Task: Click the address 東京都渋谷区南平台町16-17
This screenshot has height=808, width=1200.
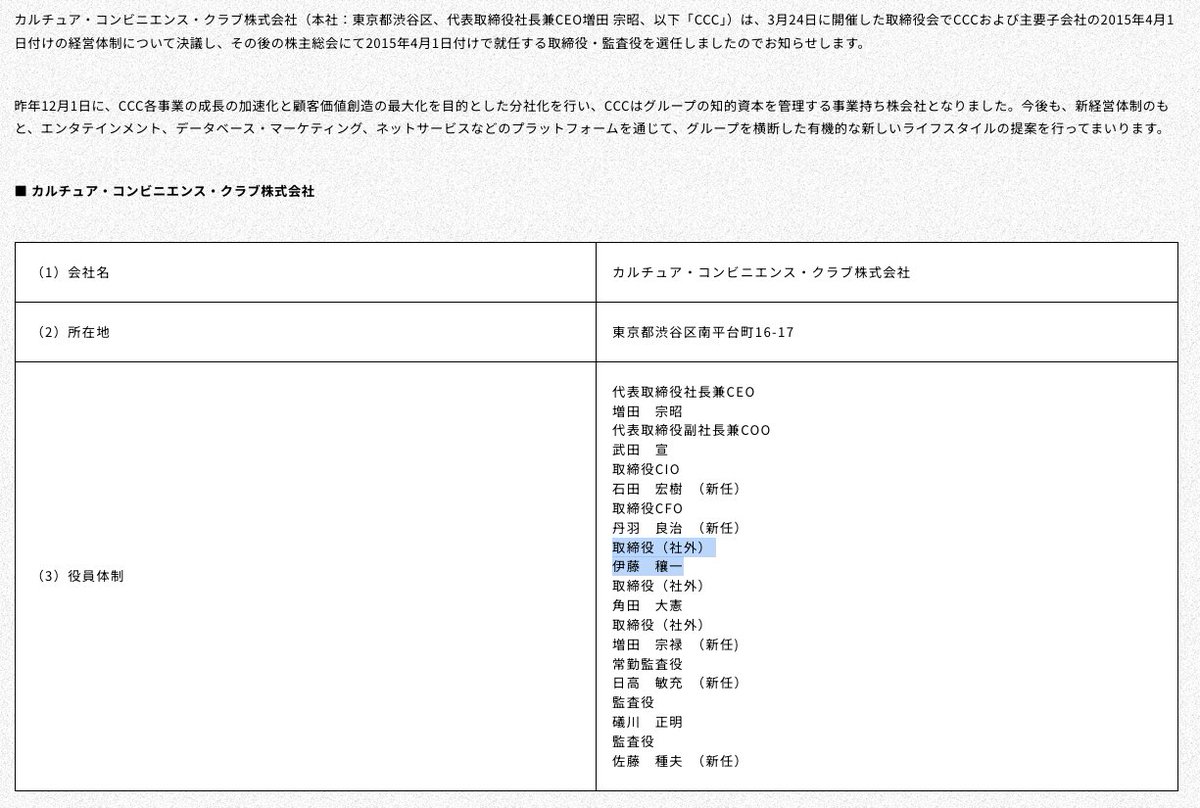Action: tap(703, 332)
